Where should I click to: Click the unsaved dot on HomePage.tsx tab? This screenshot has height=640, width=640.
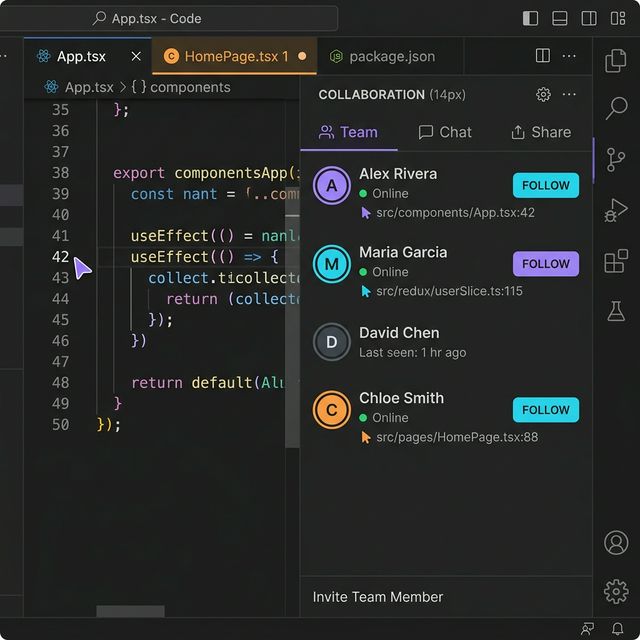click(302, 56)
